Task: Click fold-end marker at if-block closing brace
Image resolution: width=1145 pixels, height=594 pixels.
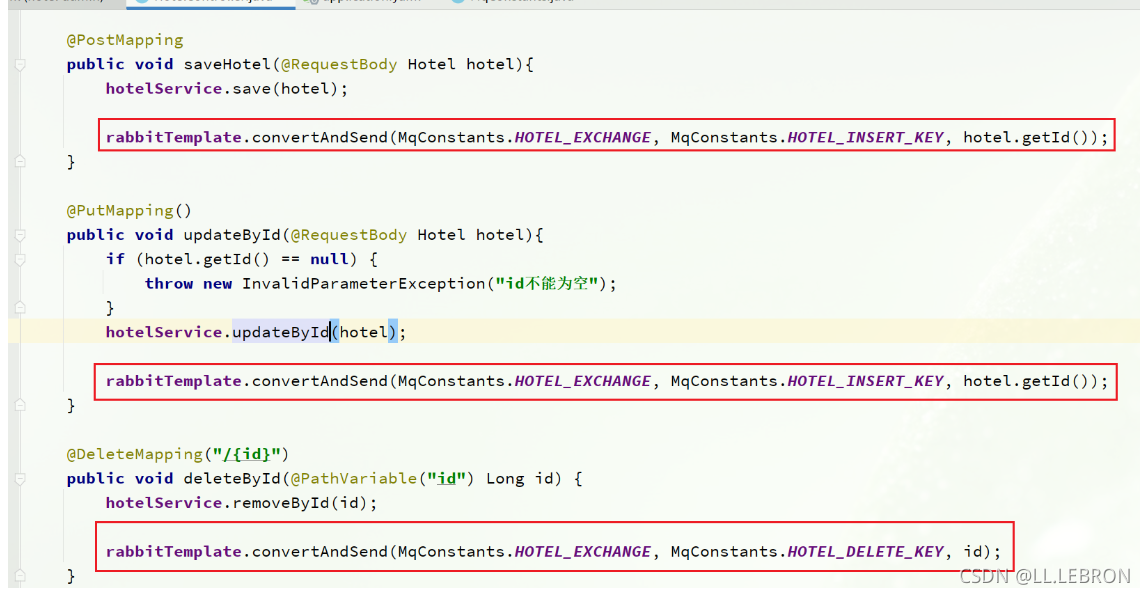Action: tap(20, 308)
